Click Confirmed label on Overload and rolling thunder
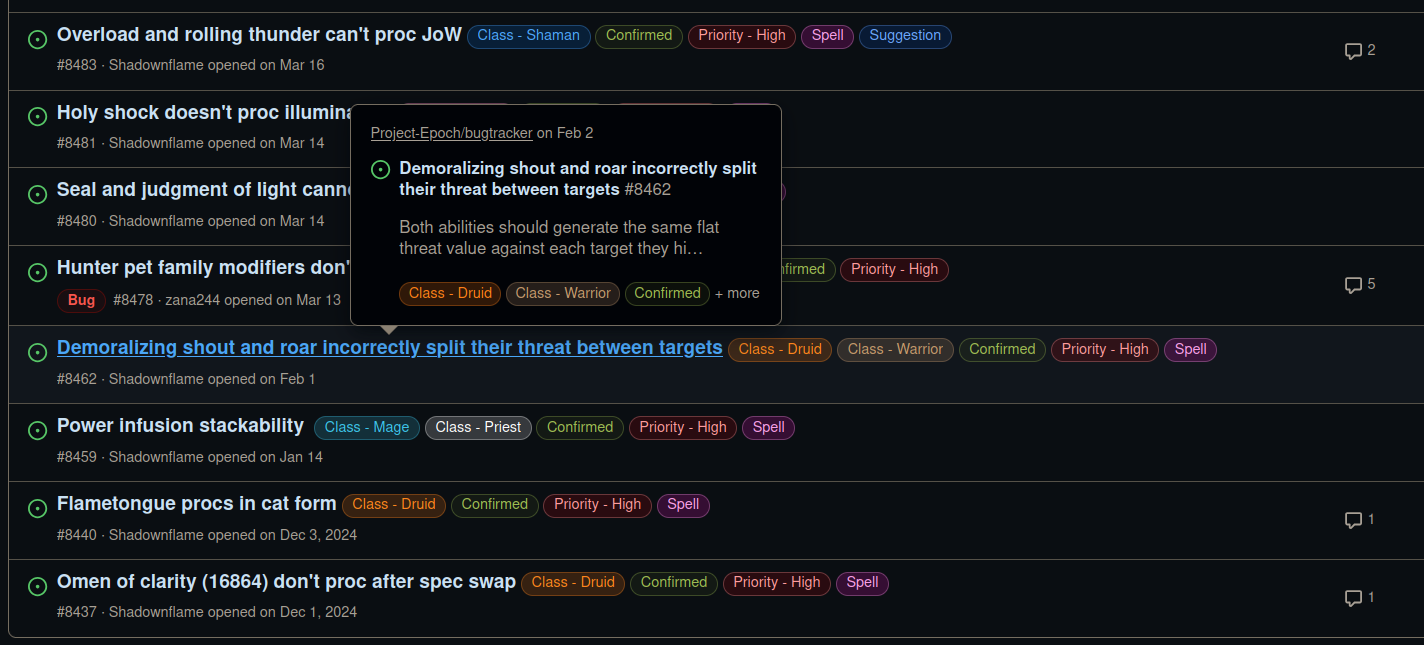Image resolution: width=1424 pixels, height=645 pixels. pyautogui.click(x=639, y=36)
